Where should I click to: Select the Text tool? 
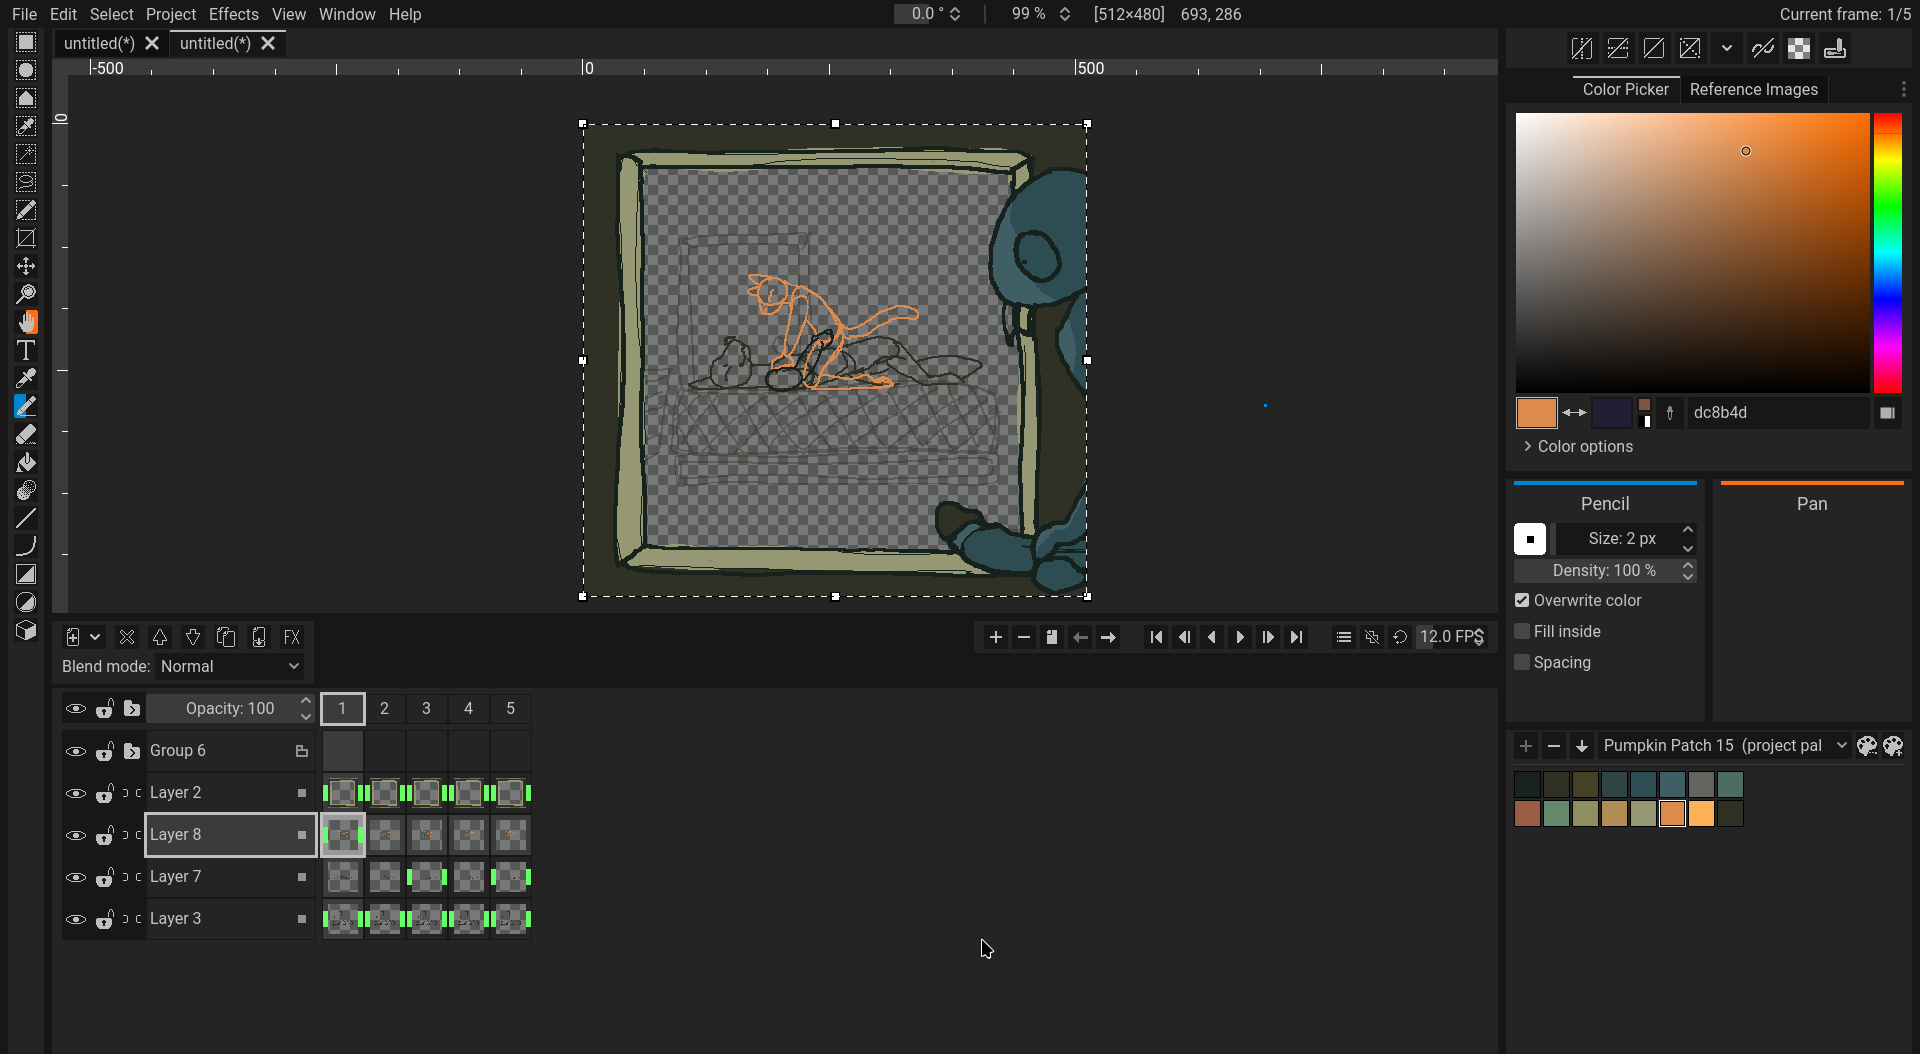[26, 350]
